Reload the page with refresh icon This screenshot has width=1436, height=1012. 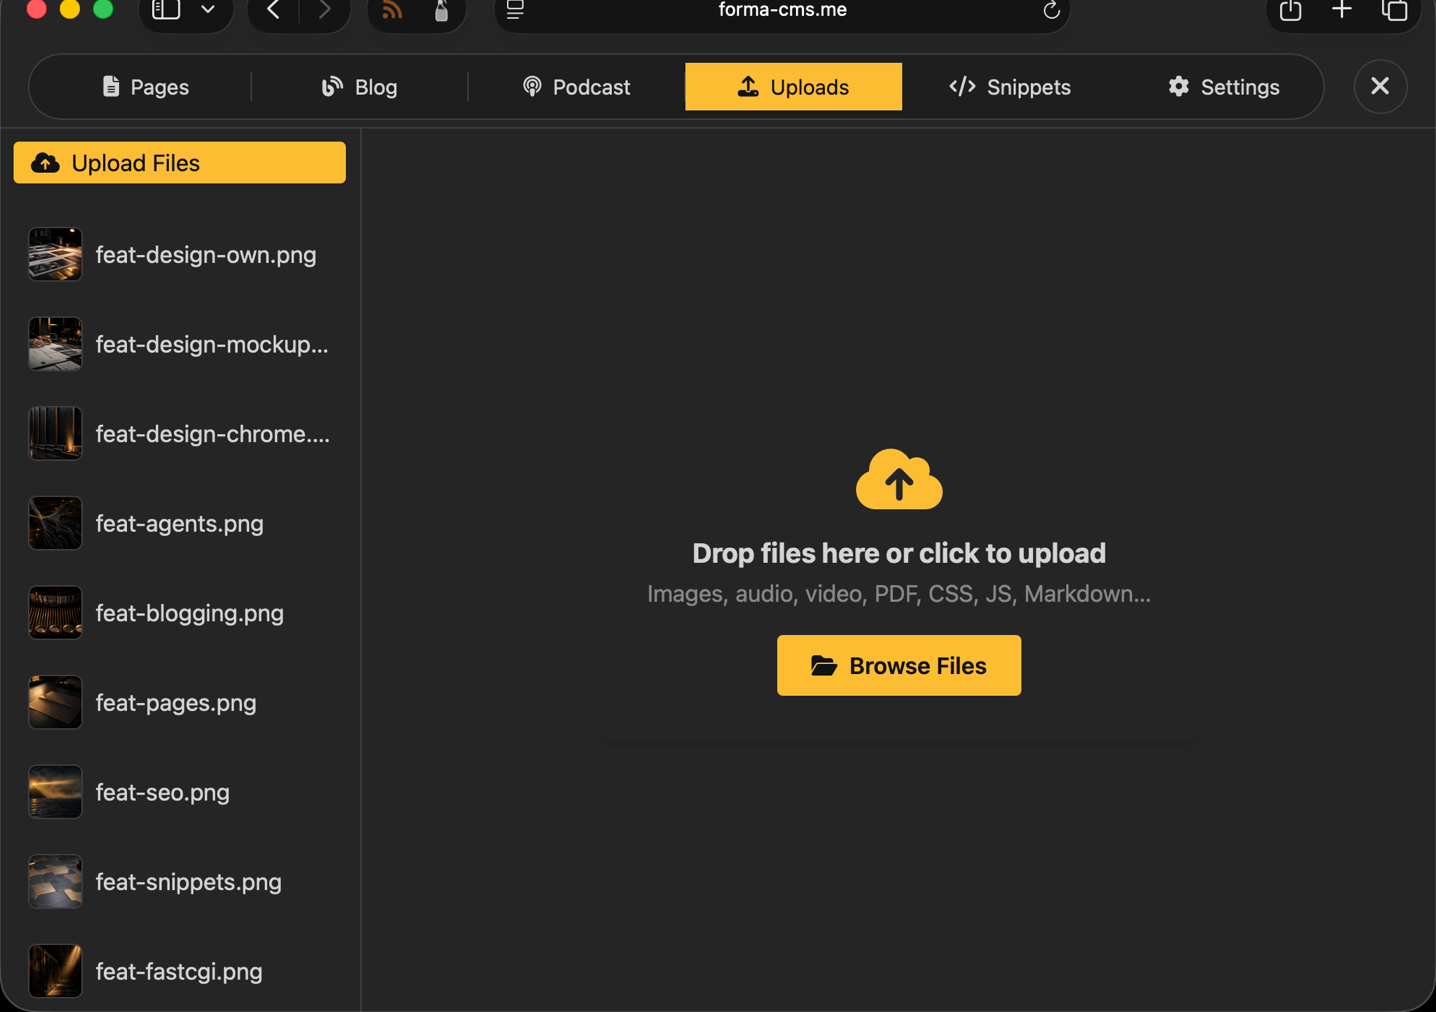click(1051, 10)
